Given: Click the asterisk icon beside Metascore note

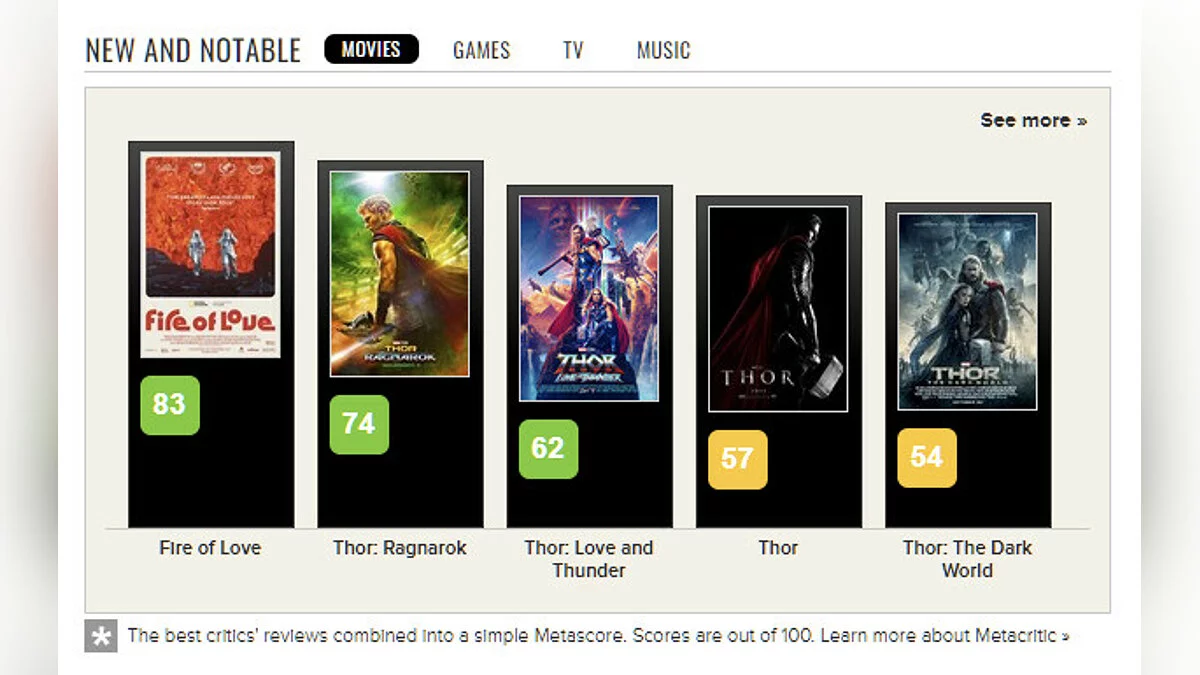Looking at the screenshot, I should tap(101, 636).
